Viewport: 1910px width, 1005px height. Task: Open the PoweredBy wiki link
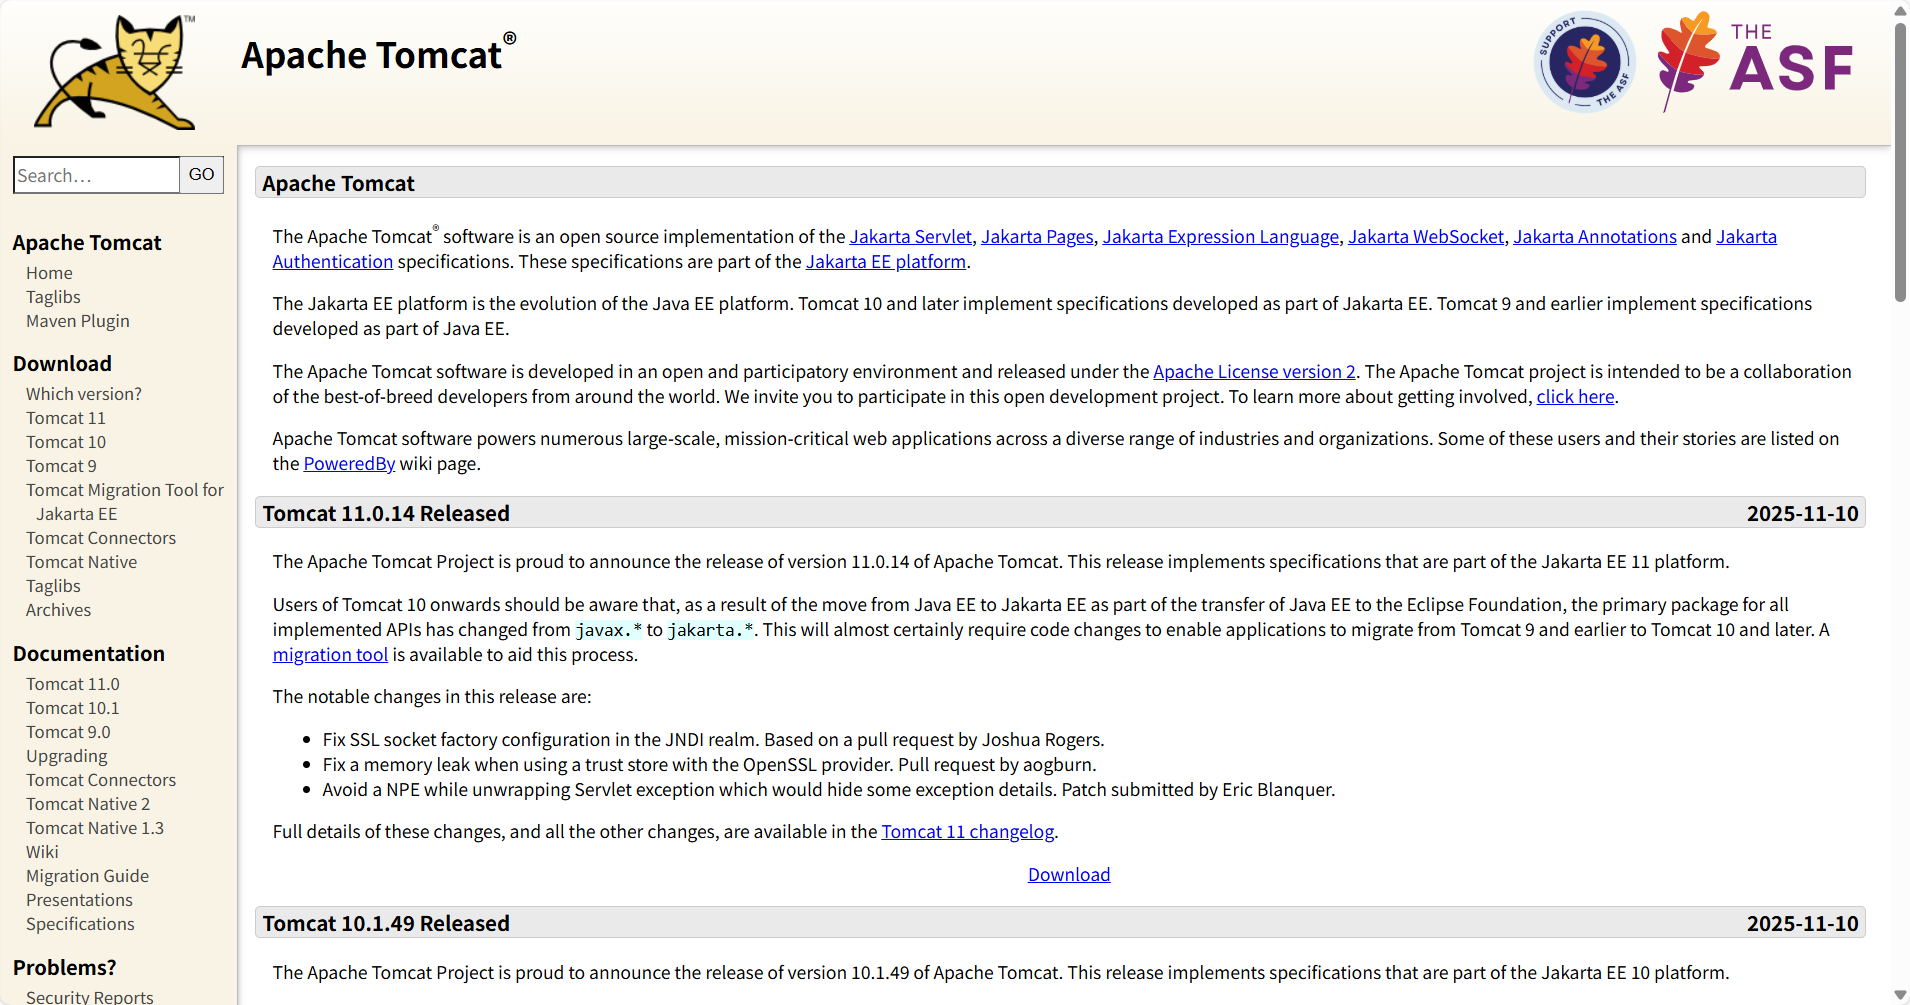point(350,464)
